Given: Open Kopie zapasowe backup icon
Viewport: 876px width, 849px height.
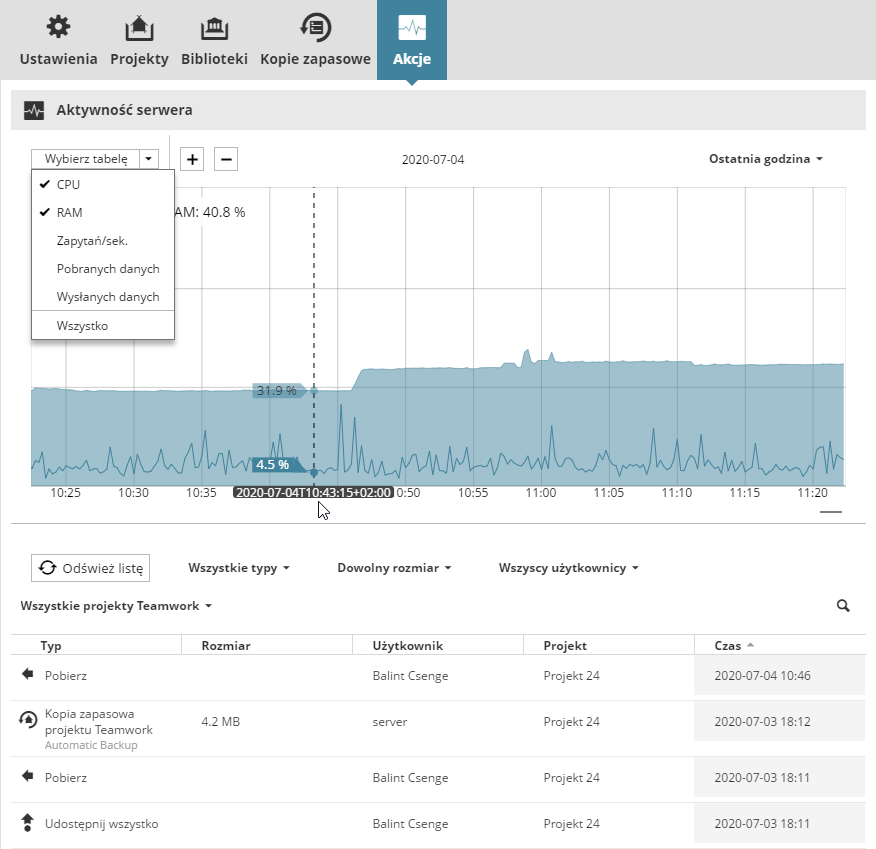Looking at the screenshot, I should [x=316, y=27].
